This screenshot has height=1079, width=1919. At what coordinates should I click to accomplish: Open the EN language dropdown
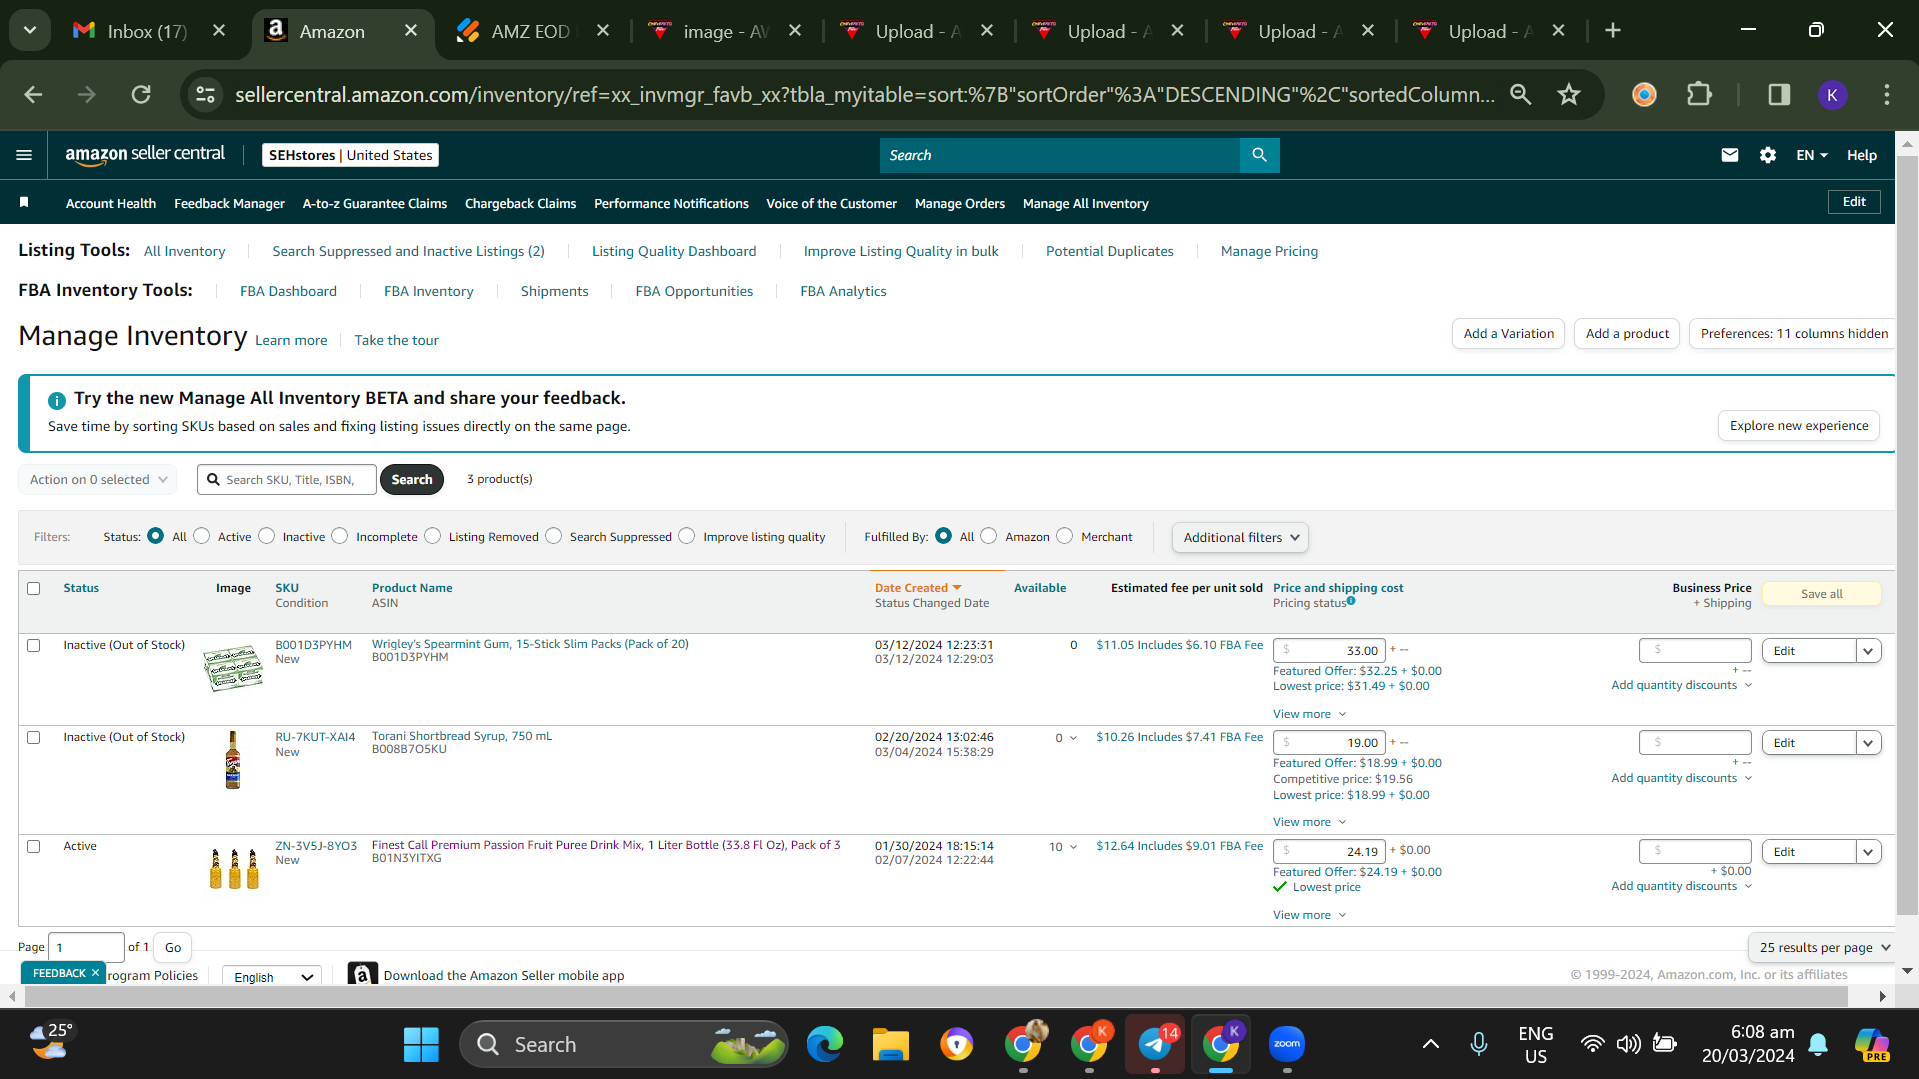1812,155
